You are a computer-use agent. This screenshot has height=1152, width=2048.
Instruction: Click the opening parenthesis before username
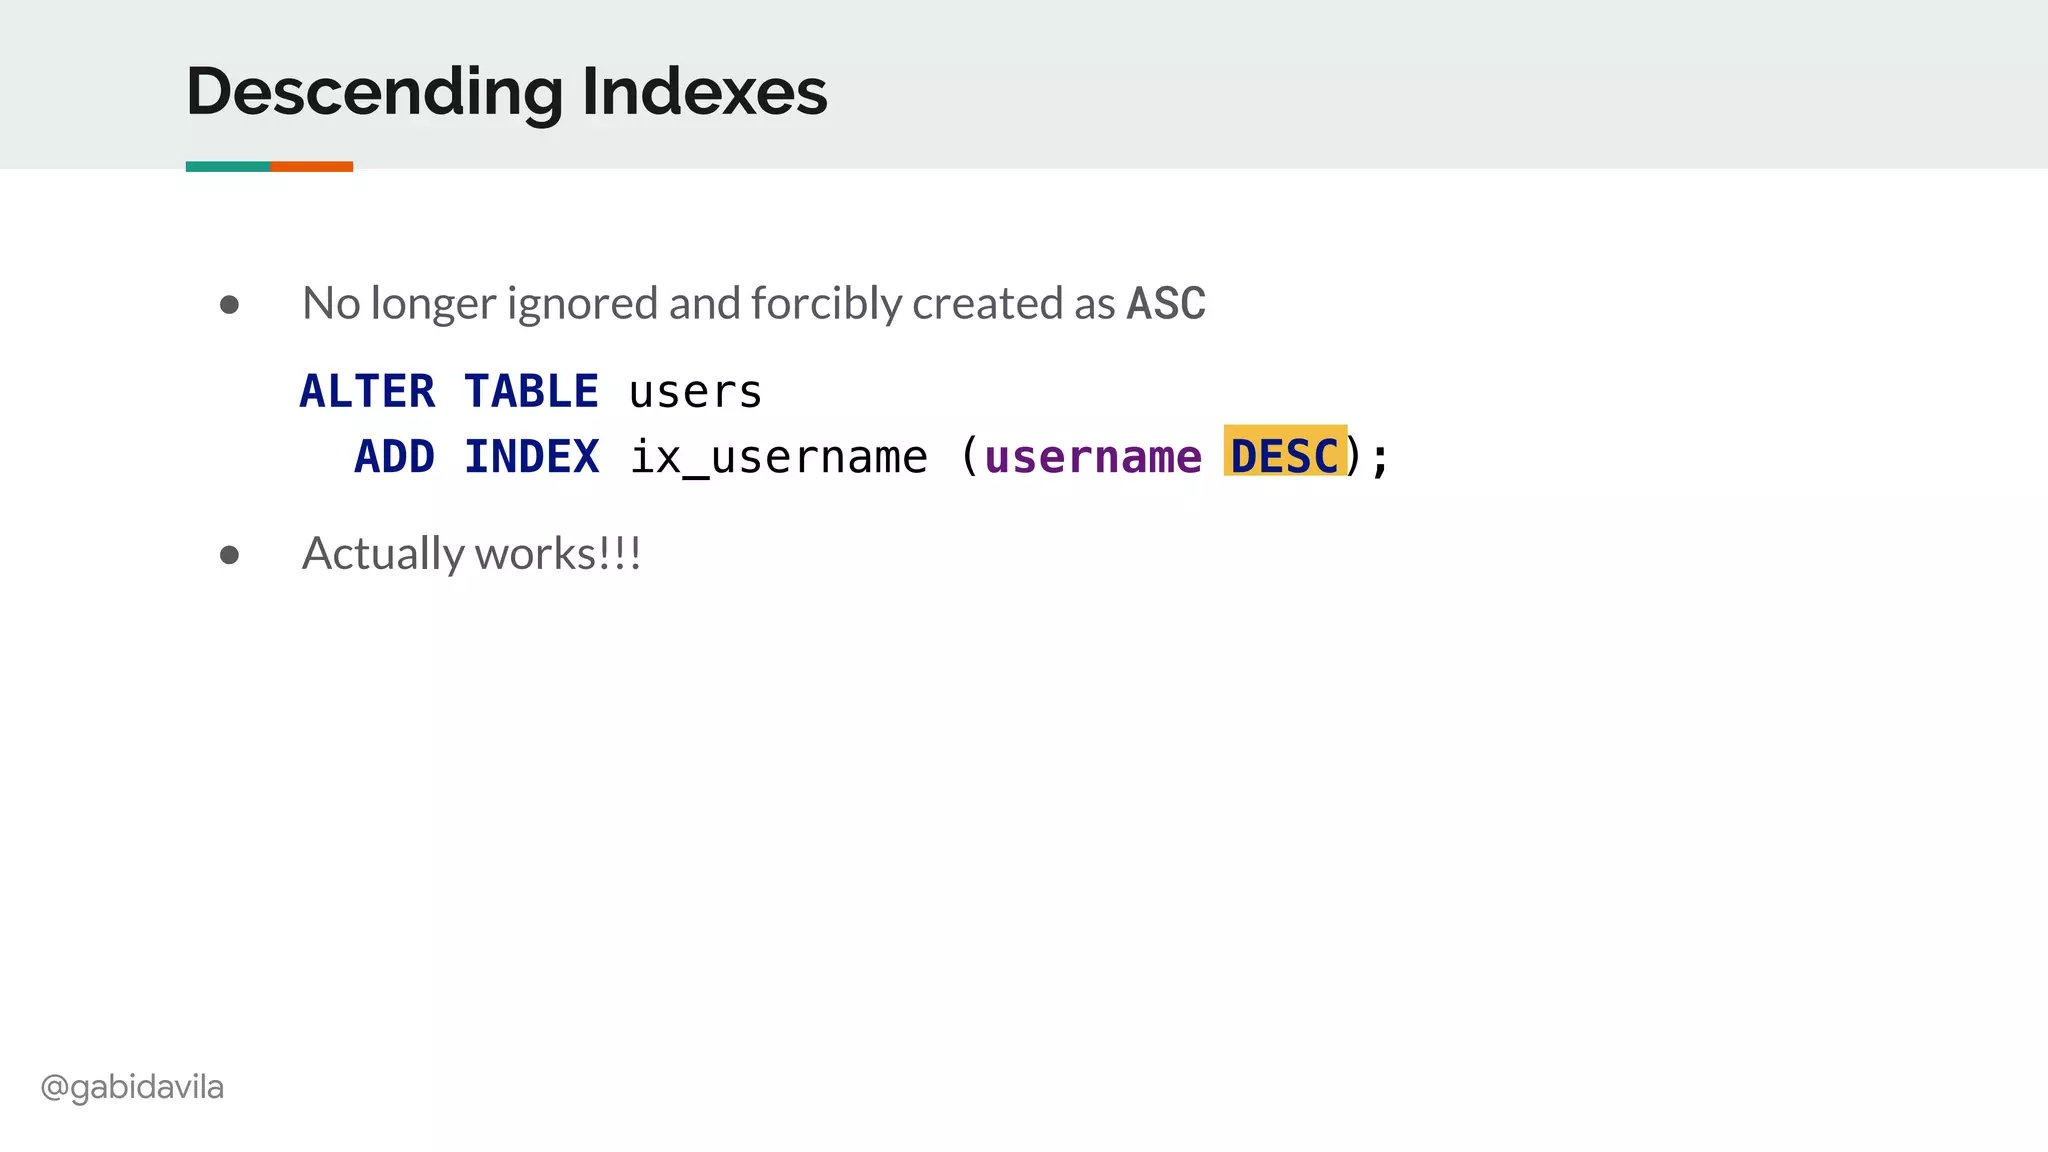(968, 457)
